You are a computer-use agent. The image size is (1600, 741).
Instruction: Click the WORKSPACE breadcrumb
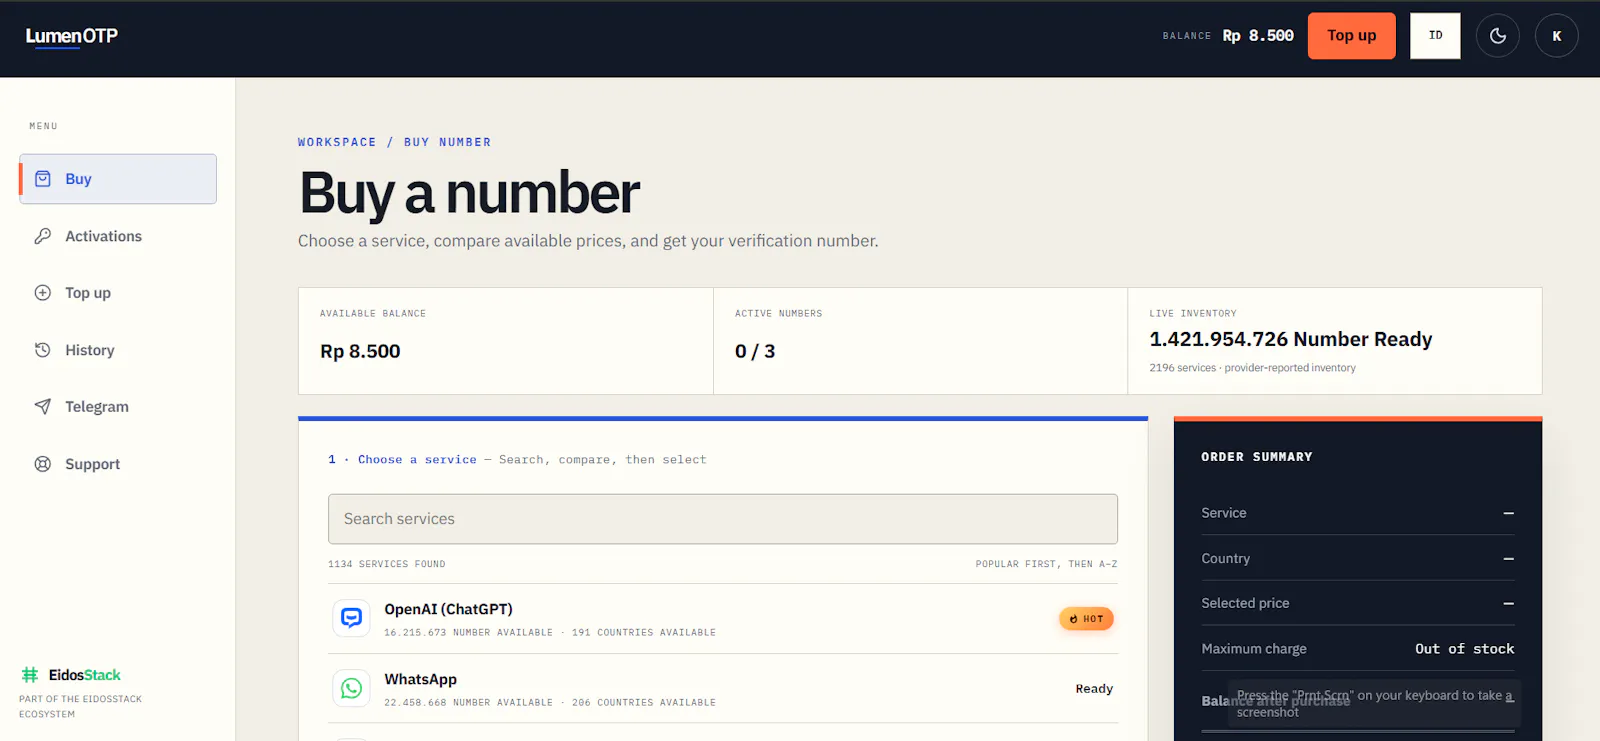[x=337, y=142]
